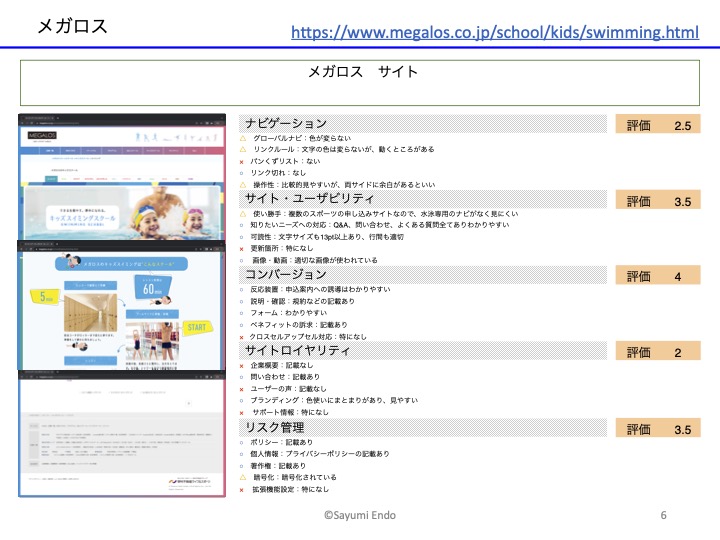Click the 評価 2 rating box
The image size is (720, 540).
click(x=658, y=352)
